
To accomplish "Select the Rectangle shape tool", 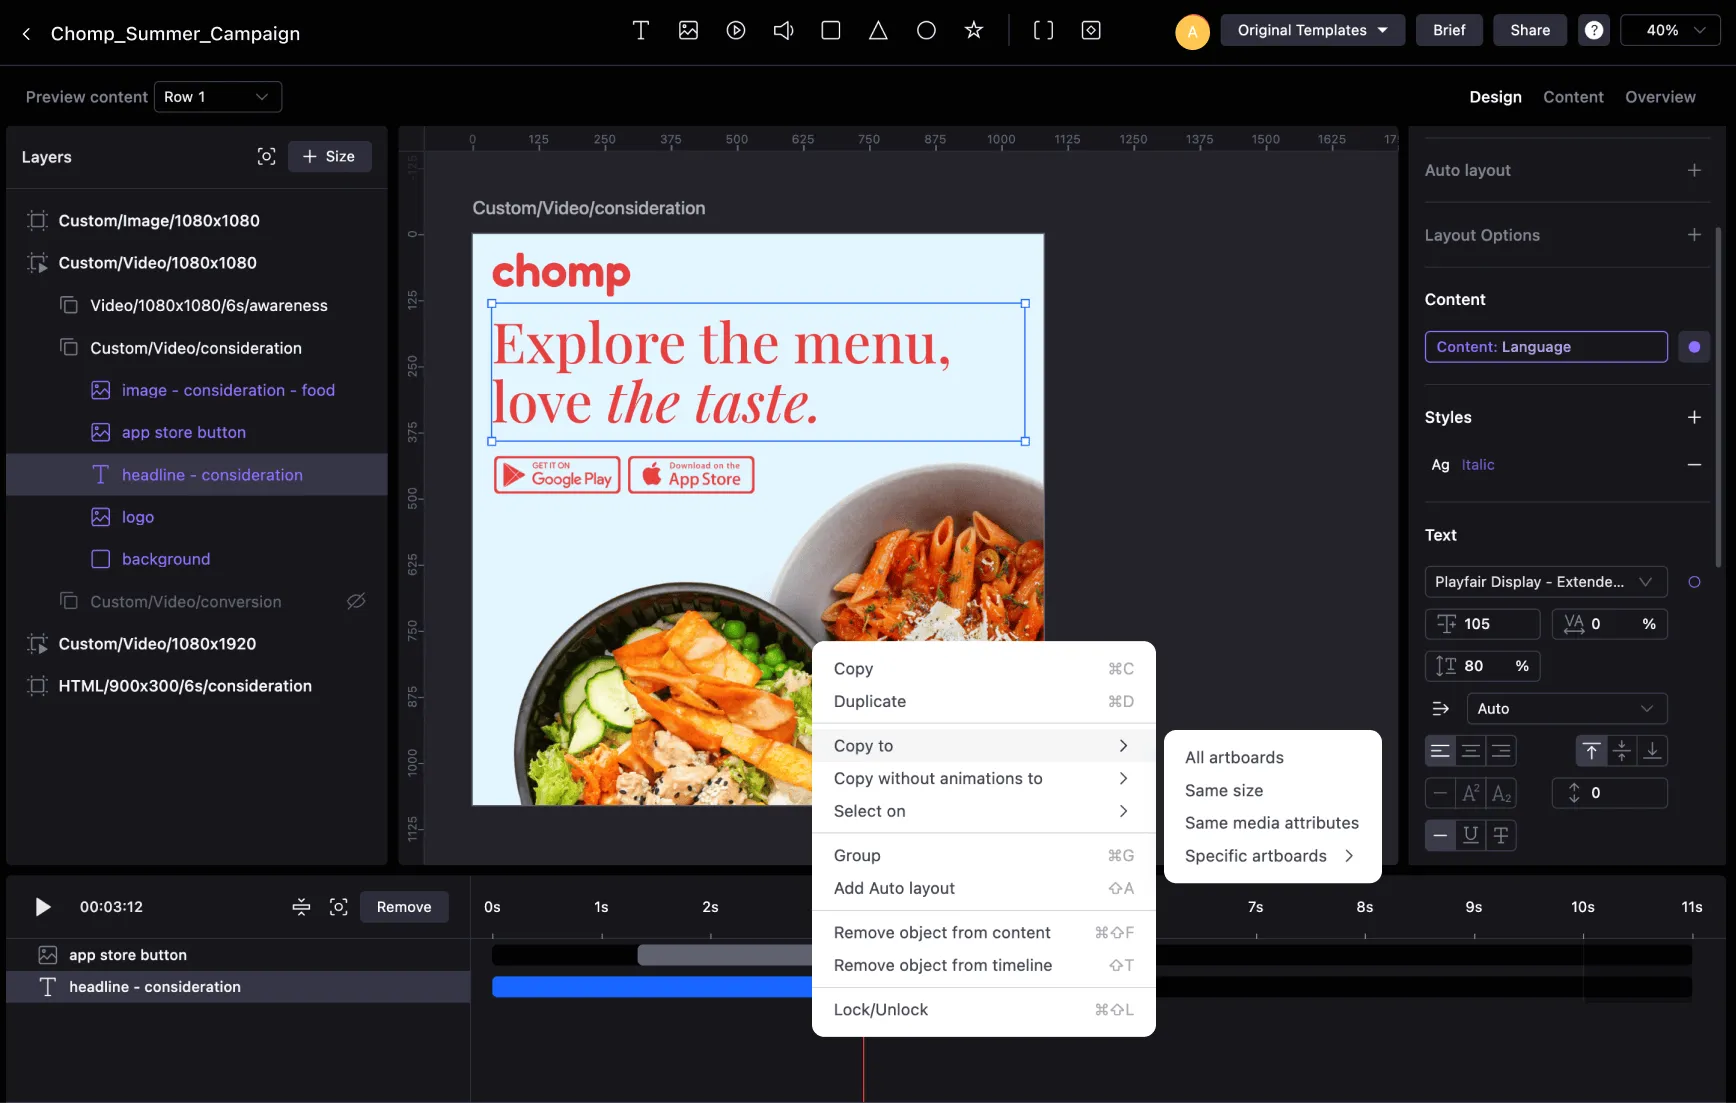I will click(x=830, y=30).
